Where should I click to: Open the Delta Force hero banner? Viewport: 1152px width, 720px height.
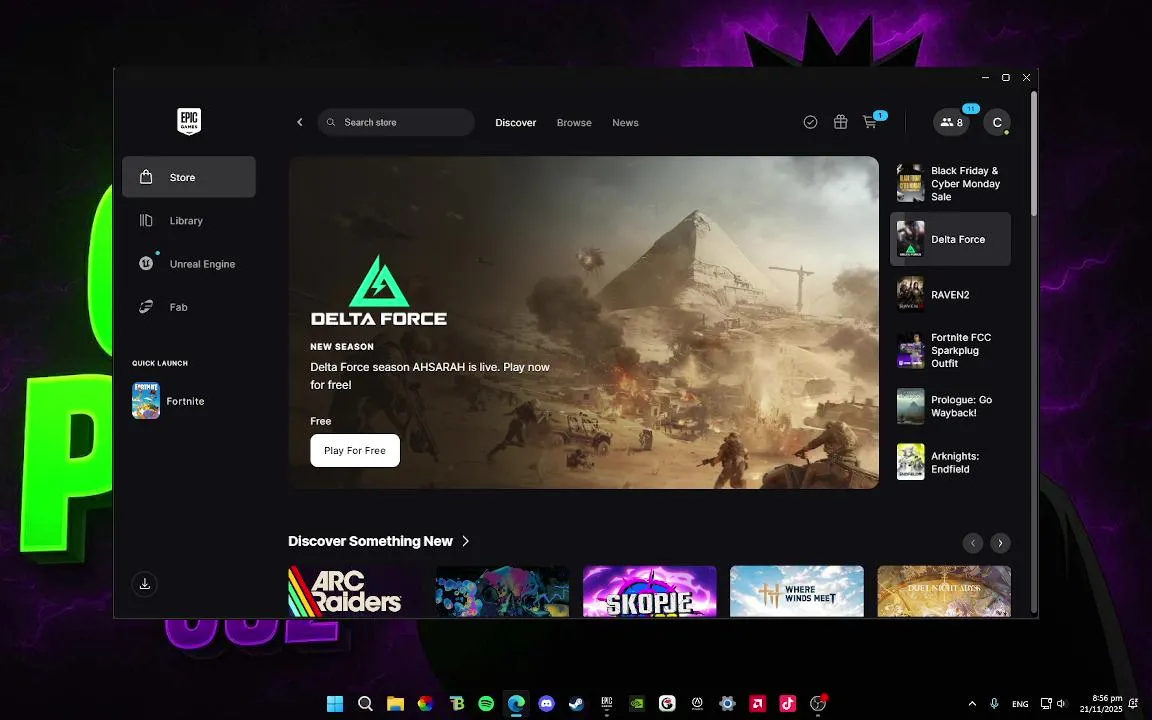coord(583,322)
